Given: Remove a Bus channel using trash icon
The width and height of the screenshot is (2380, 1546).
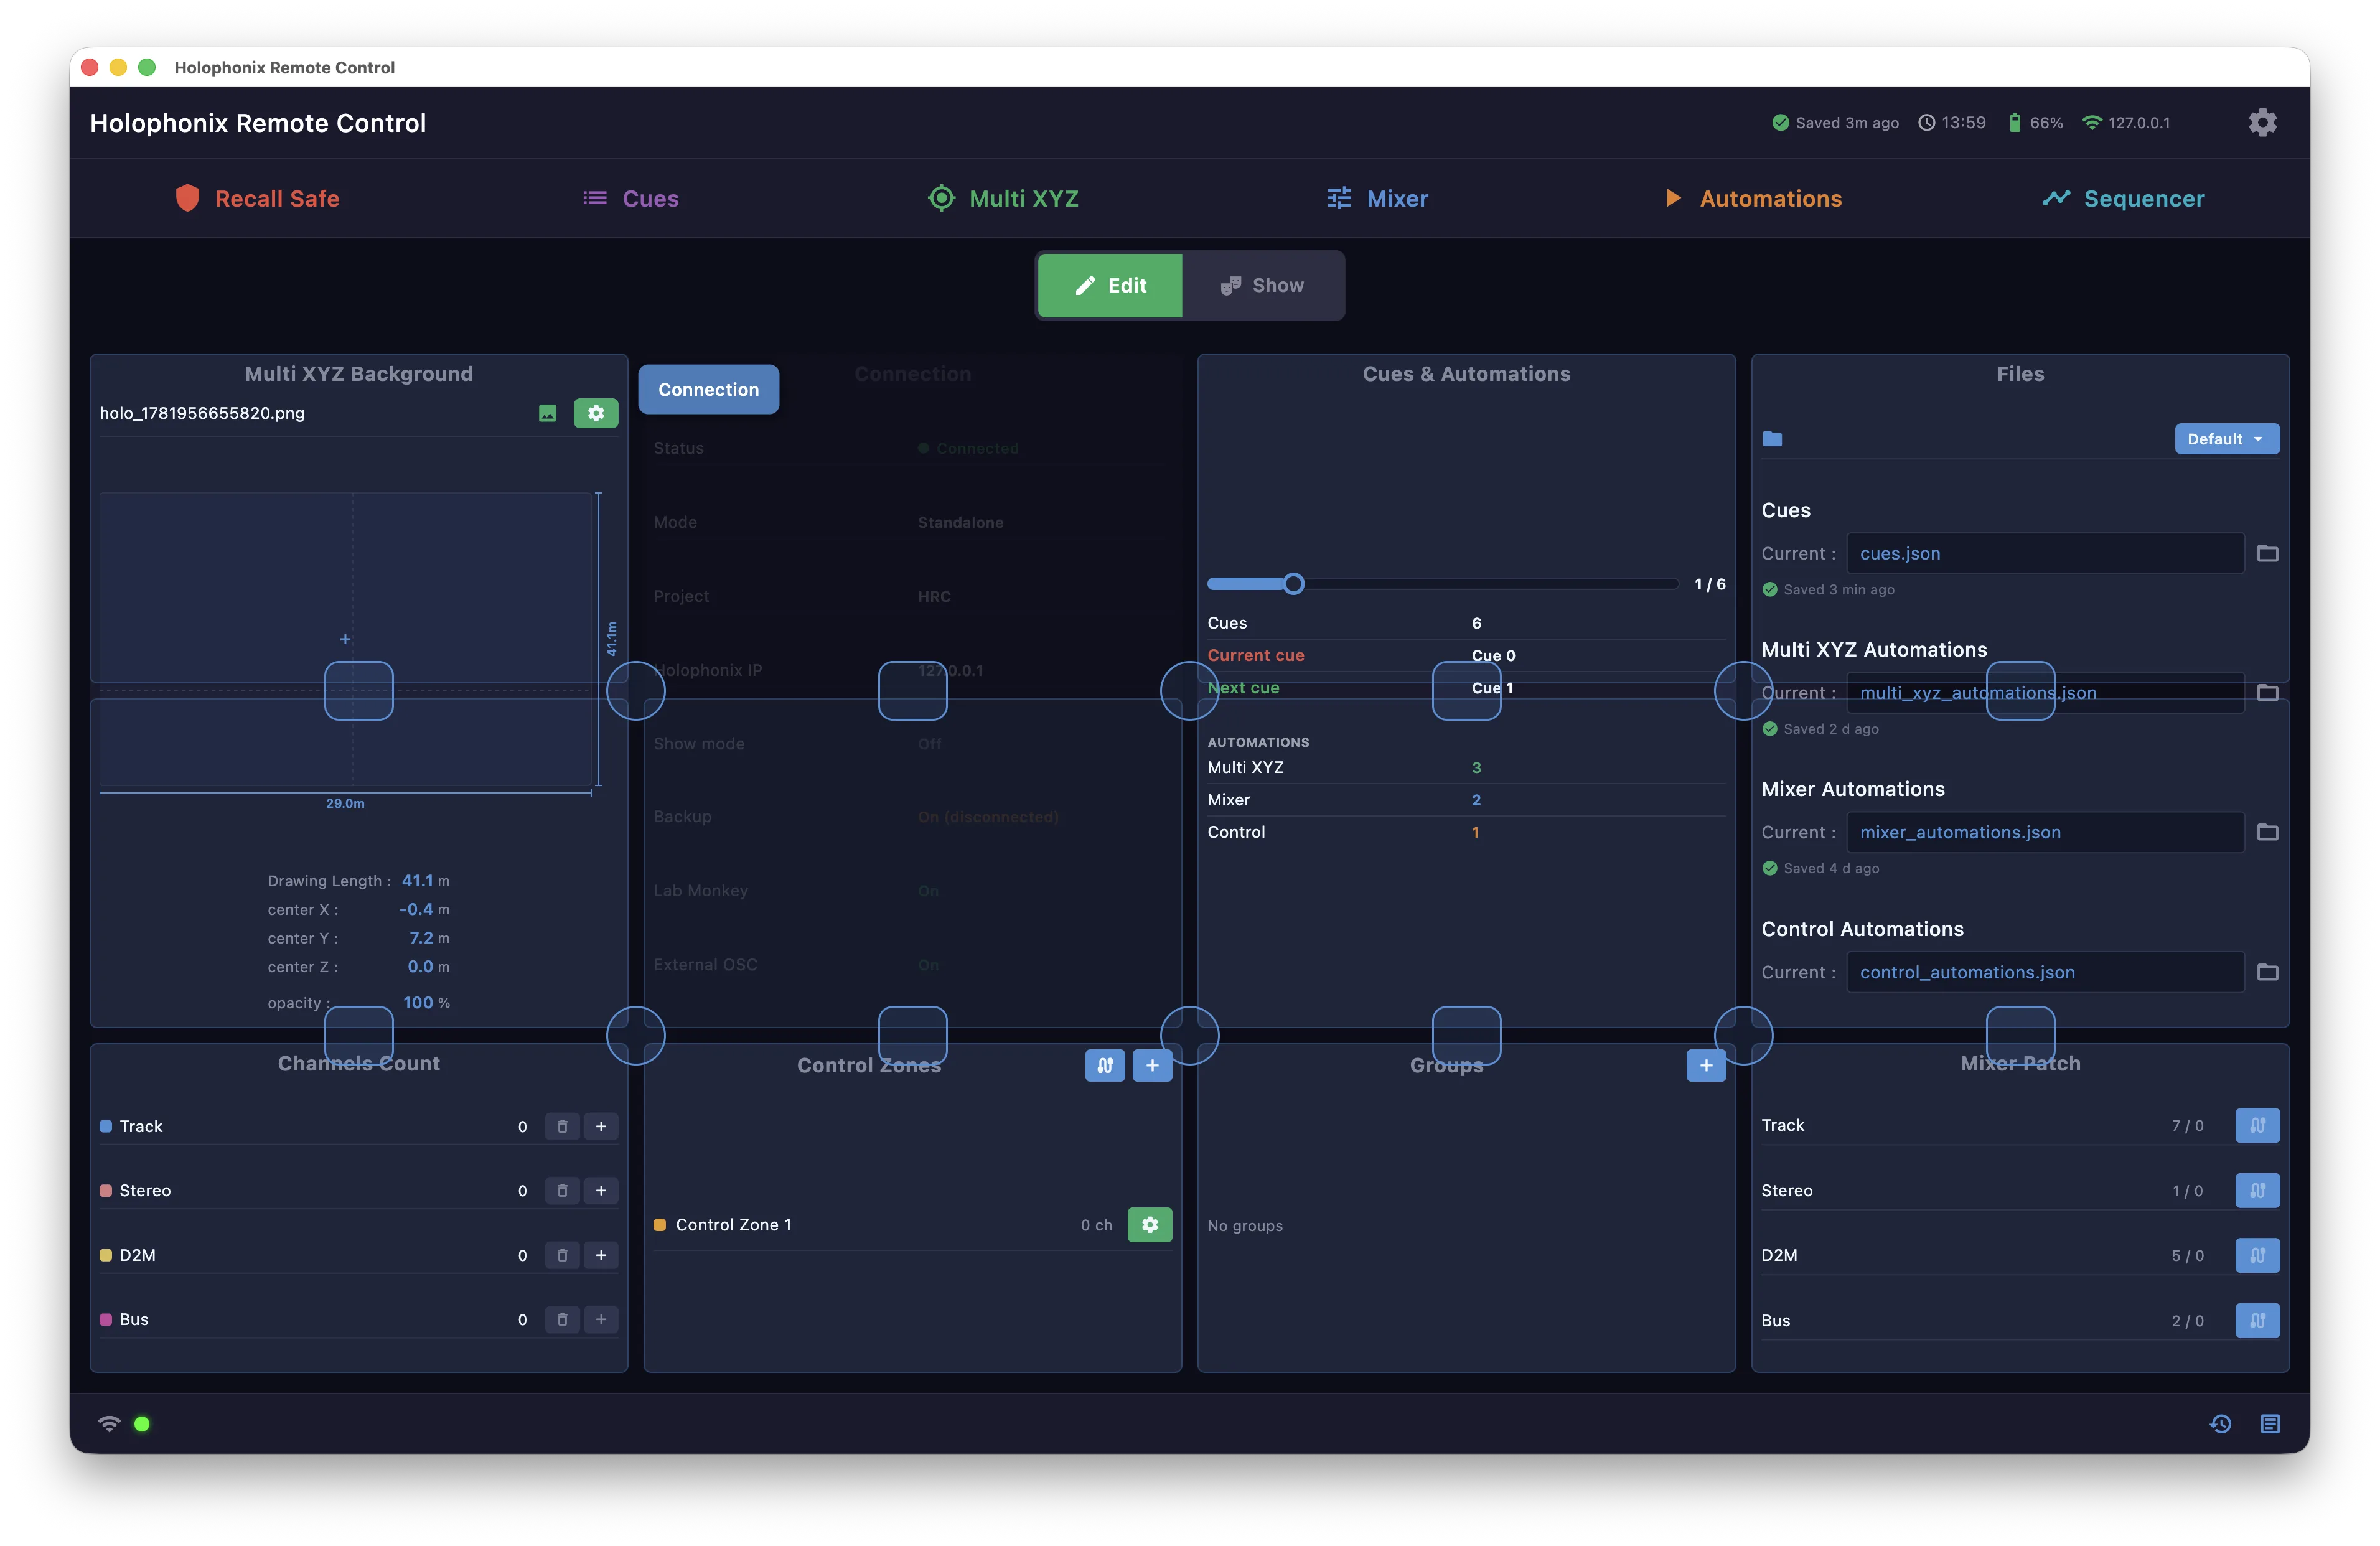Looking at the screenshot, I should (562, 1319).
